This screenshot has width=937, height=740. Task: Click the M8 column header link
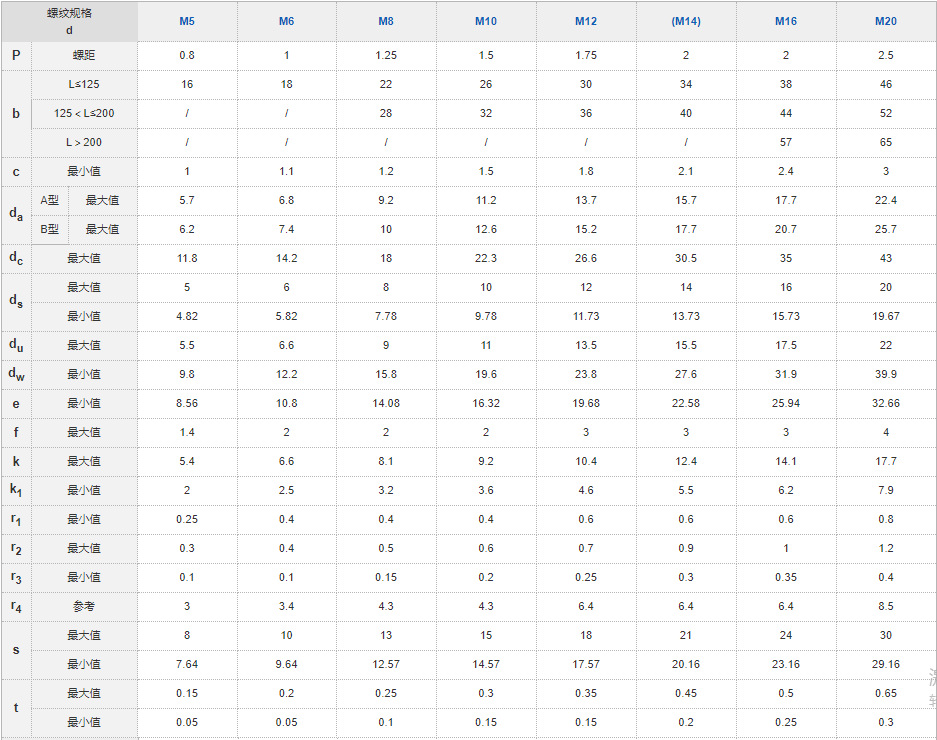386,21
